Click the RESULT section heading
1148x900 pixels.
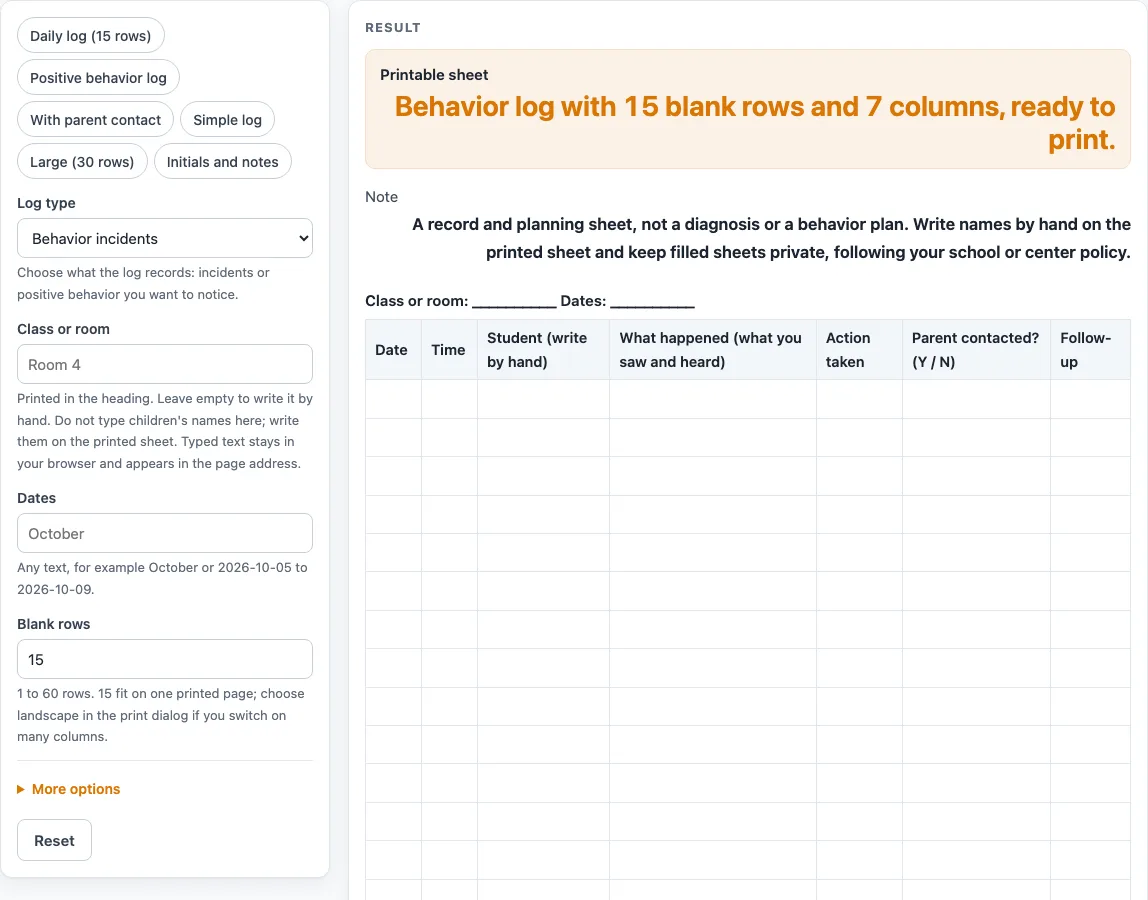tap(393, 28)
